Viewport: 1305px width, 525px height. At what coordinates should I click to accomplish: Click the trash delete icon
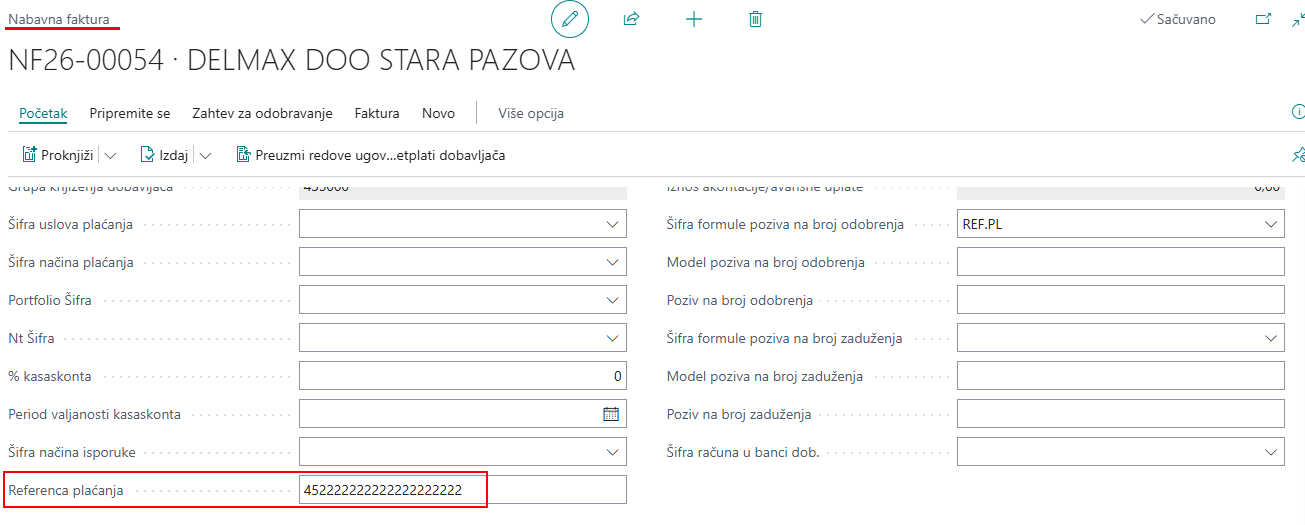(x=756, y=19)
